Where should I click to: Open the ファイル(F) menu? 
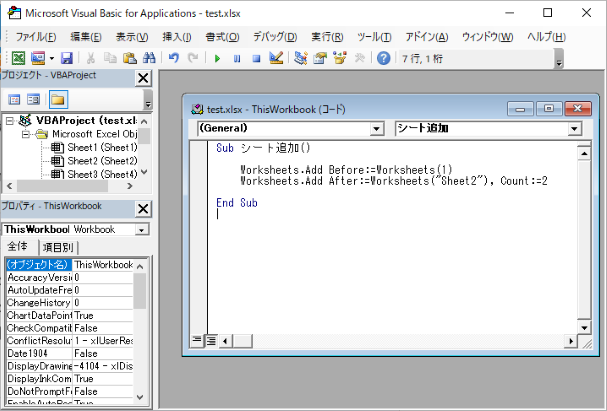[x=36, y=37]
